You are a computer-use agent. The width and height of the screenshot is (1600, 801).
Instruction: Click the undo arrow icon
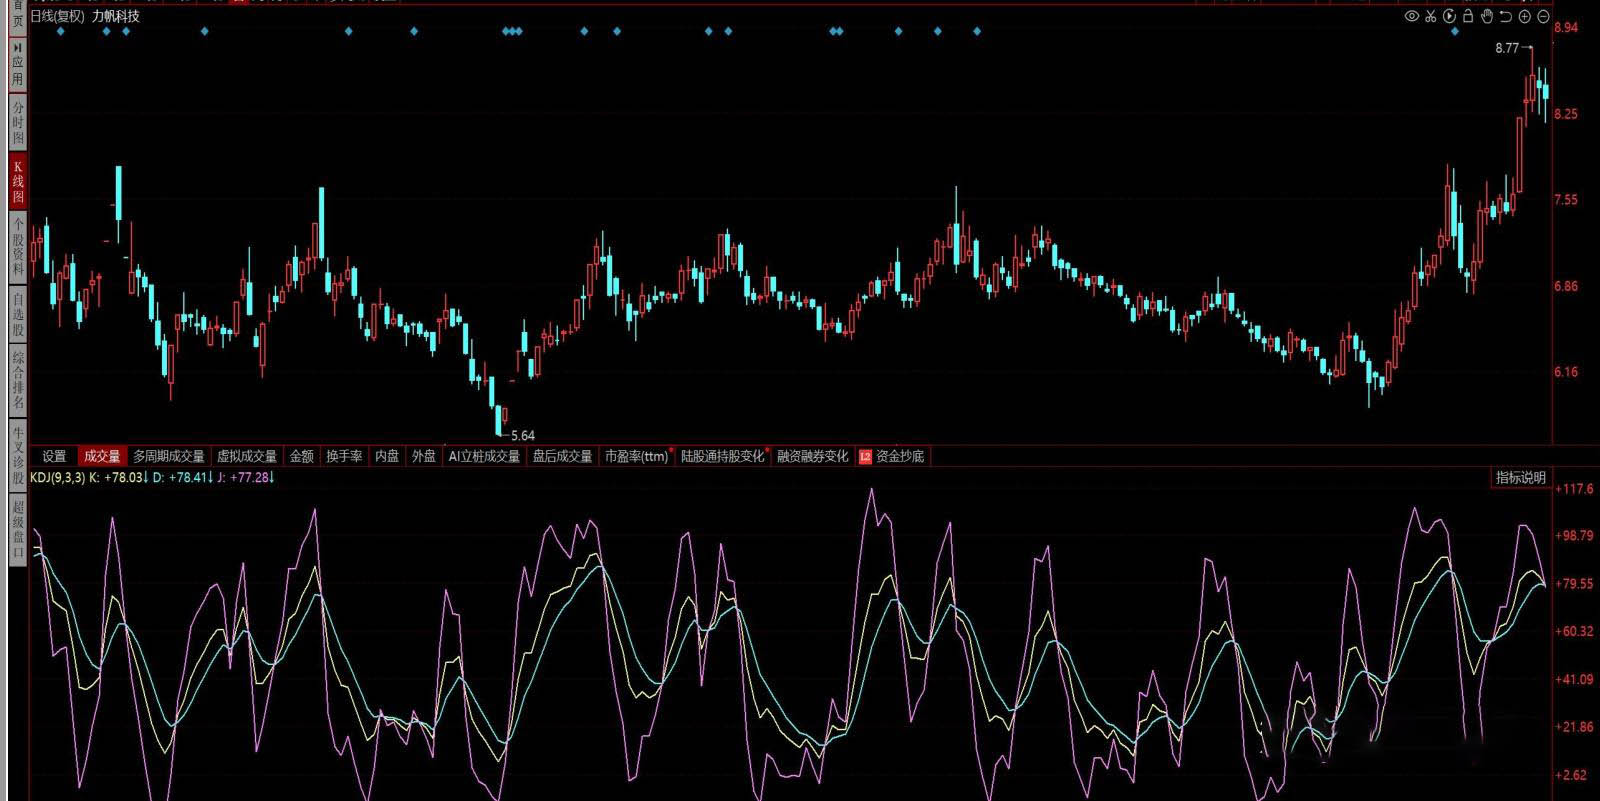click(1505, 16)
